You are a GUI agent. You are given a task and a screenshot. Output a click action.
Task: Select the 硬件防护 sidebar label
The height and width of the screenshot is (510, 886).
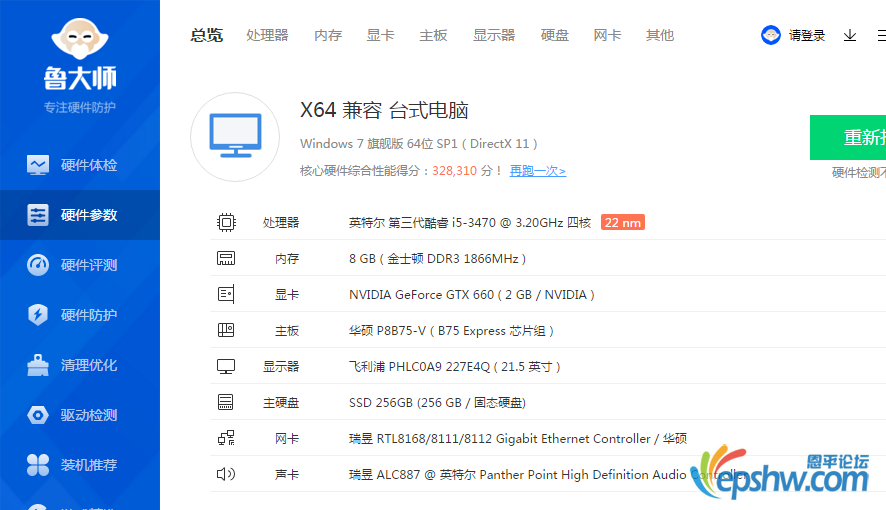[89, 315]
